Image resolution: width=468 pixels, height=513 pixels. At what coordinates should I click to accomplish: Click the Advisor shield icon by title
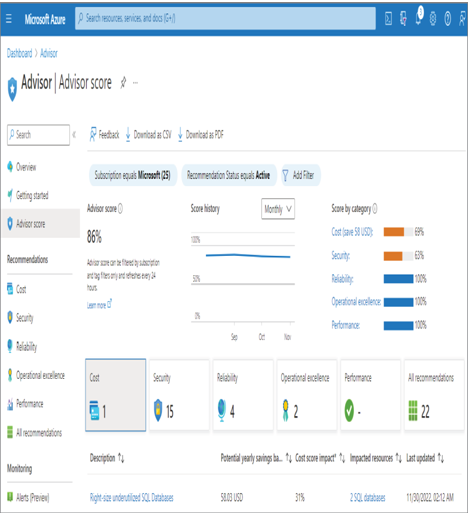[12, 89]
